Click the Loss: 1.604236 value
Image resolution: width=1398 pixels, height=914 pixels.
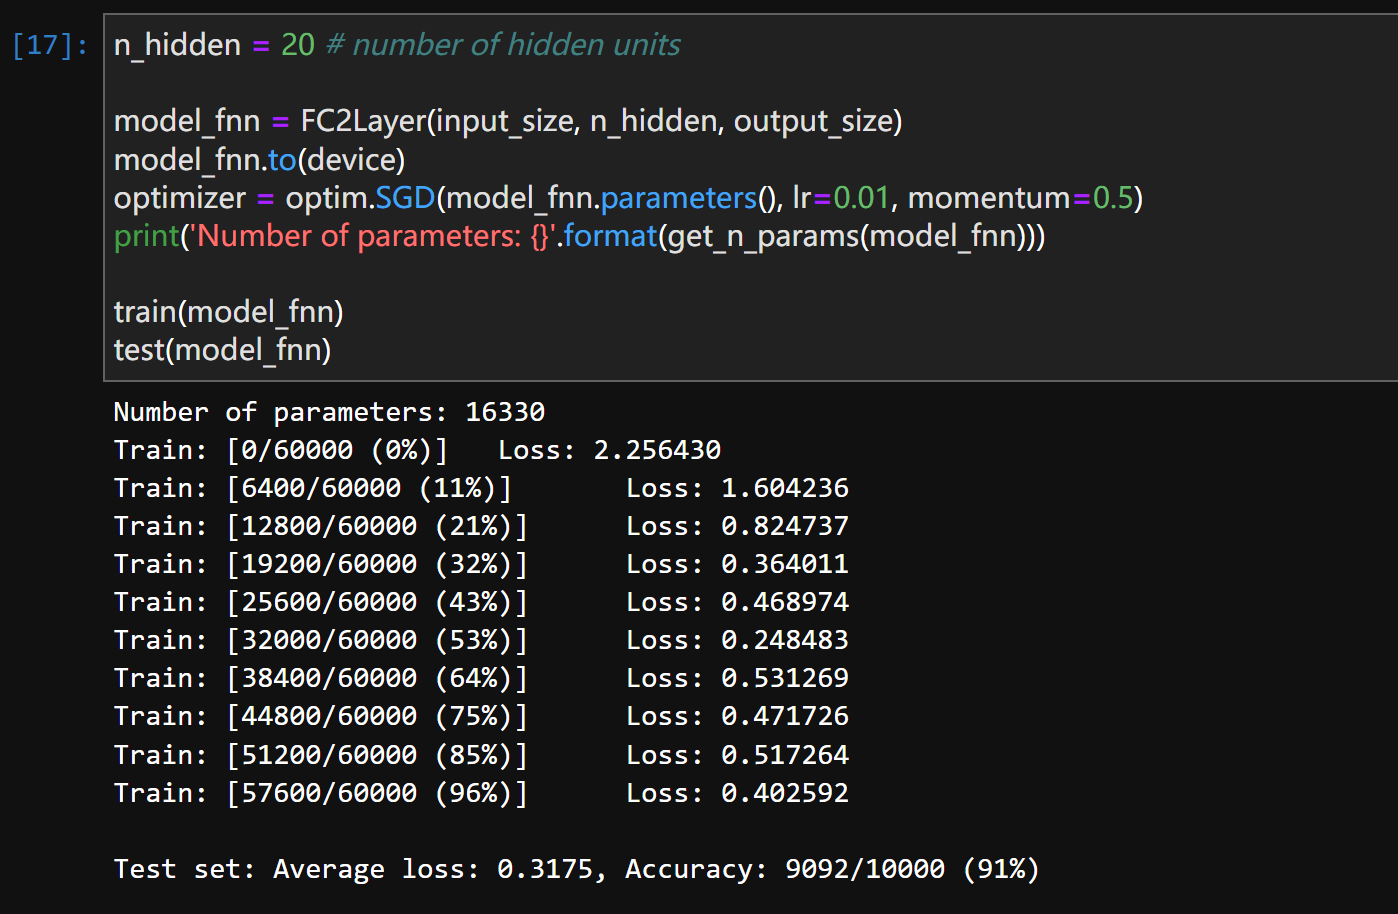pos(737,488)
